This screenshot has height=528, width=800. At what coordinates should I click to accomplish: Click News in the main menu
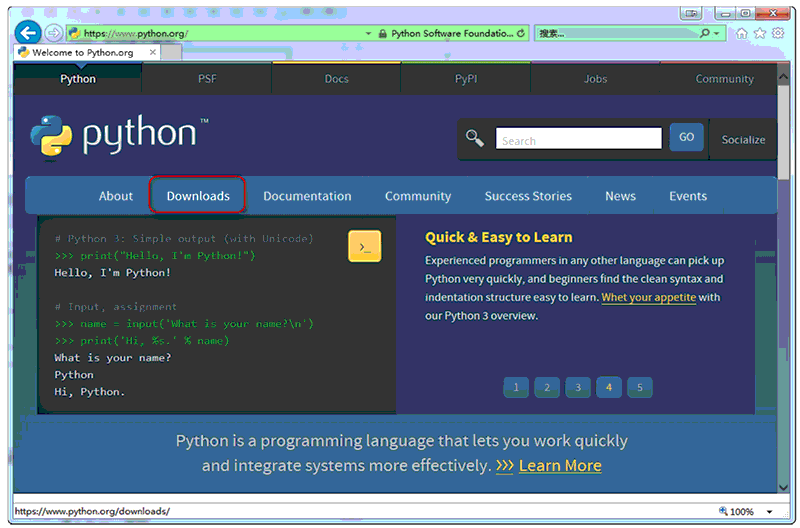[620, 196]
